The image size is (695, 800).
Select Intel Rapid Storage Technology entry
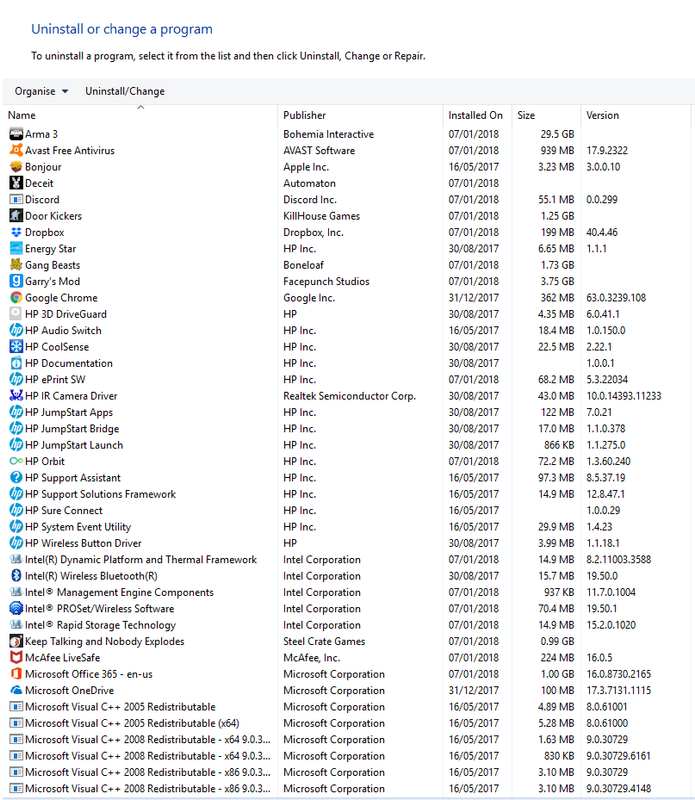(x=347, y=625)
